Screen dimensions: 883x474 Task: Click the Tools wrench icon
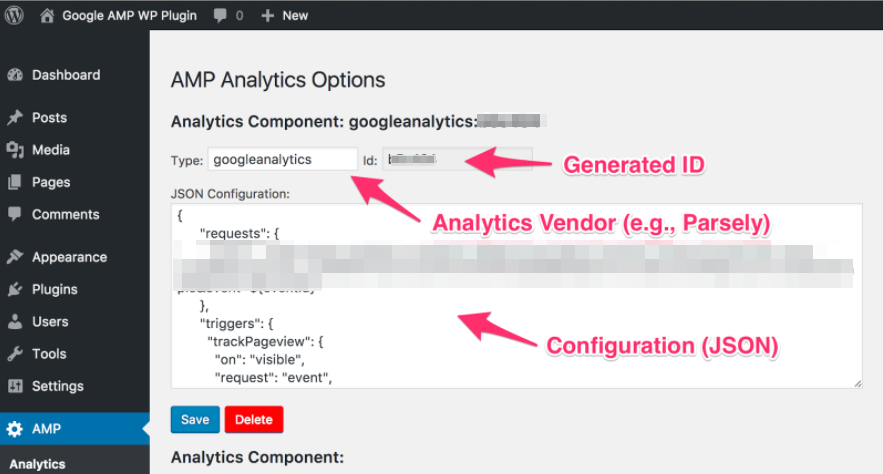click(x=15, y=354)
